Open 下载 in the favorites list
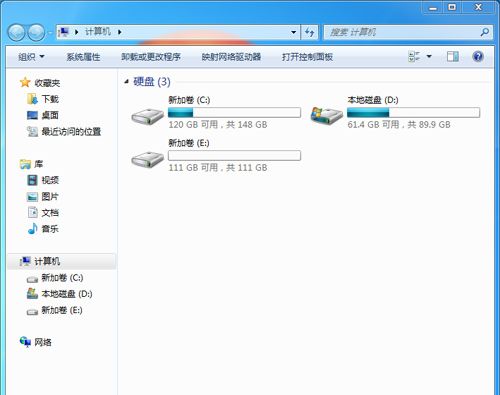This screenshot has width=500, height=395. 50,99
